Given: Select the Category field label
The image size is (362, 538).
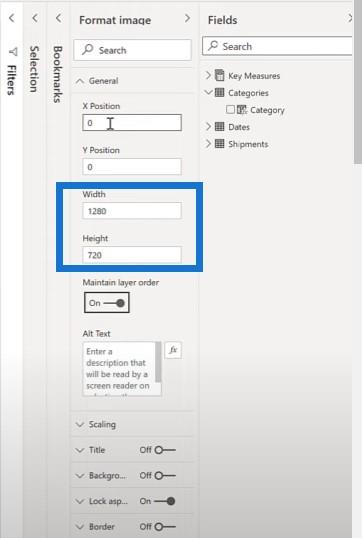Looking at the screenshot, I should click(267, 110).
